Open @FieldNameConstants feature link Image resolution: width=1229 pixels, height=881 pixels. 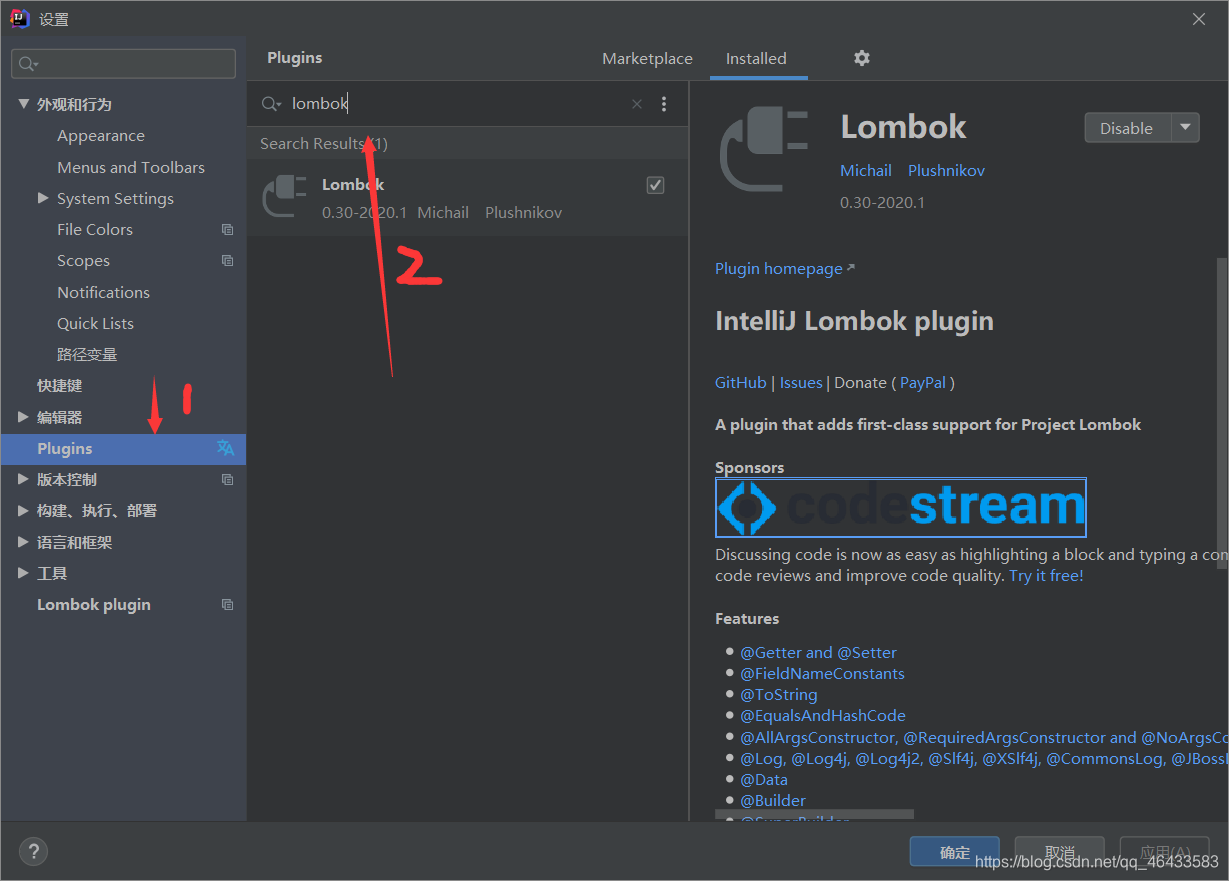coord(822,674)
